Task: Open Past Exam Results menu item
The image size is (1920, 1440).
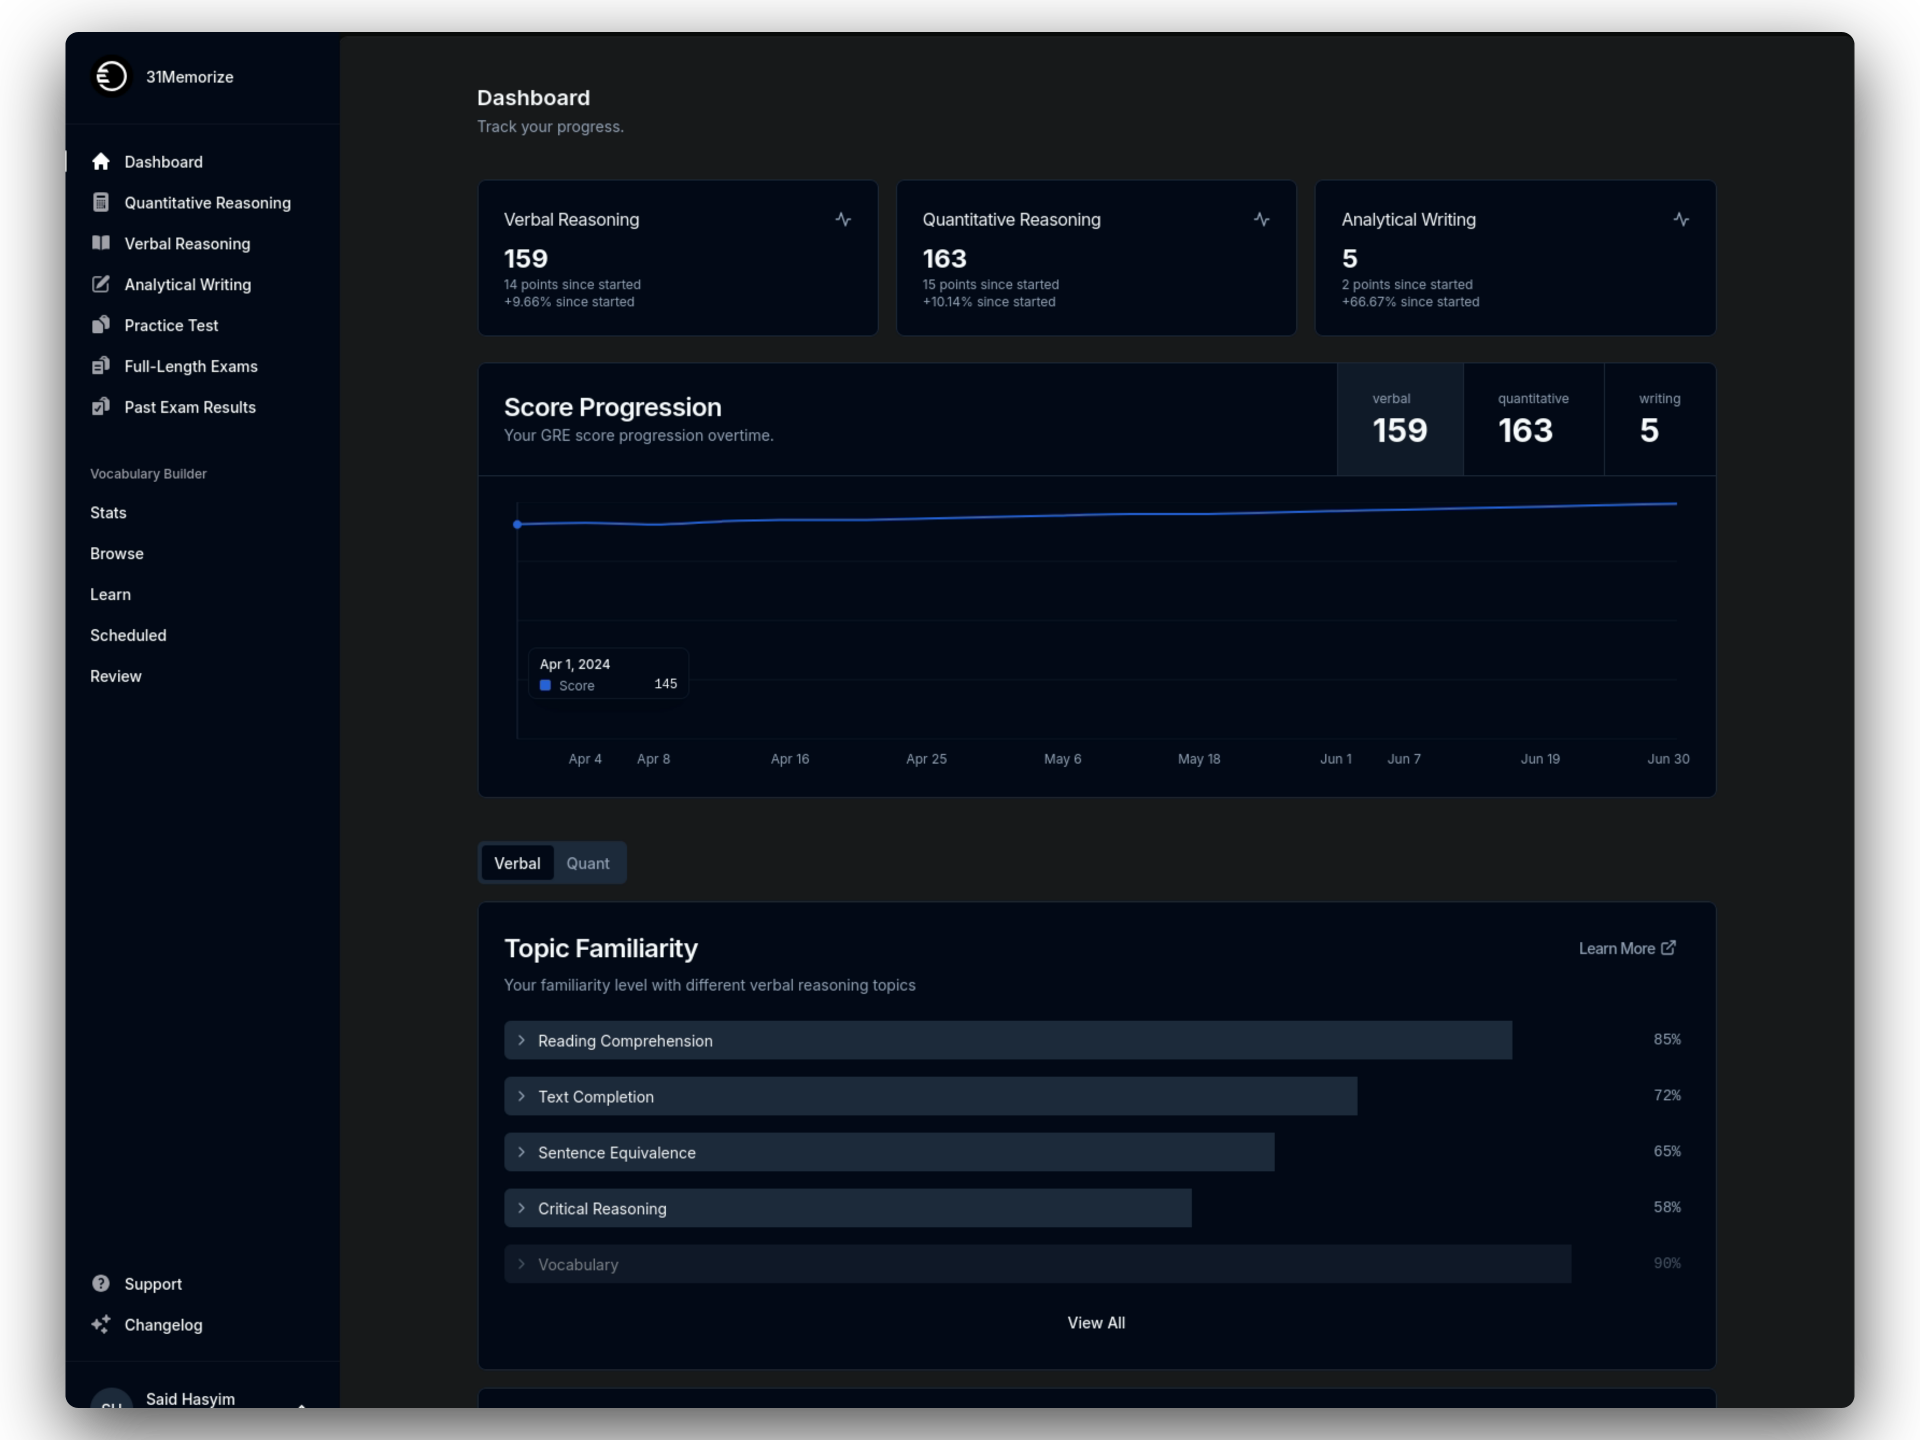Action: [x=189, y=407]
